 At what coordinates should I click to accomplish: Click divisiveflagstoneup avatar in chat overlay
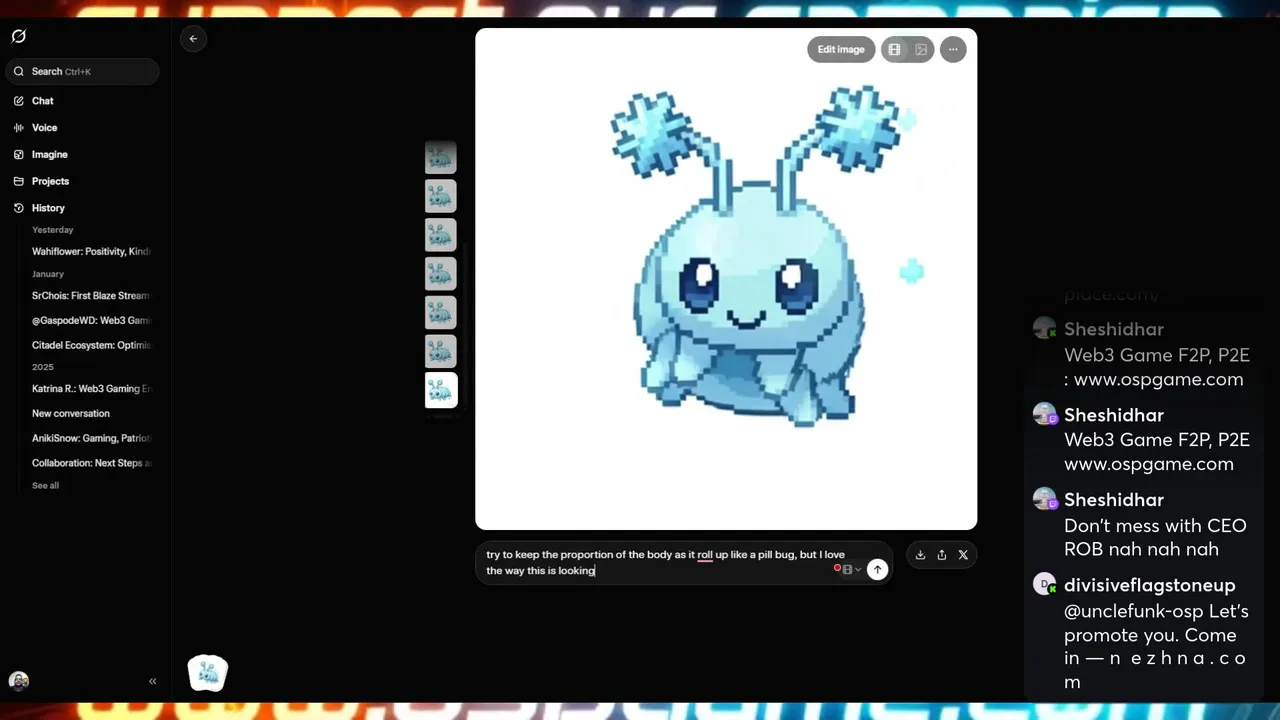coord(1044,584)
